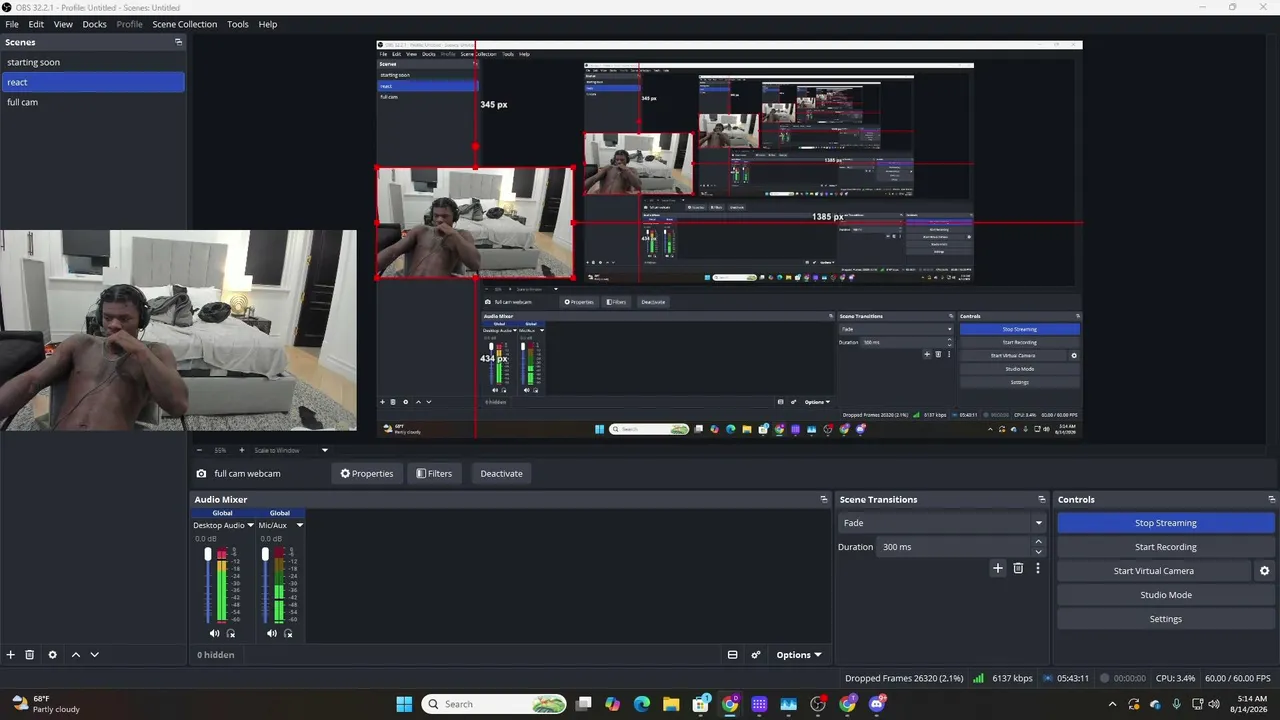Click the Dropped Frames status text

click(904, 678)
